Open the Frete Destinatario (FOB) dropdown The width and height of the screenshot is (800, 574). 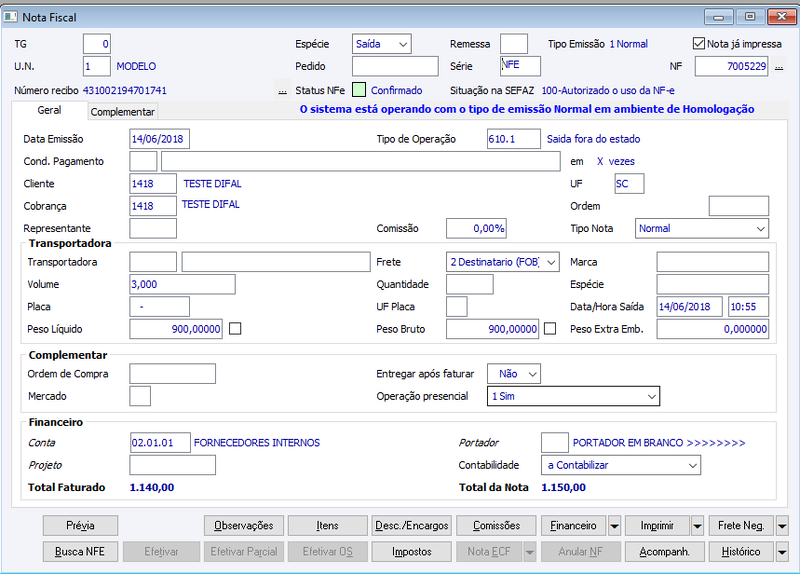click(503, 262)
